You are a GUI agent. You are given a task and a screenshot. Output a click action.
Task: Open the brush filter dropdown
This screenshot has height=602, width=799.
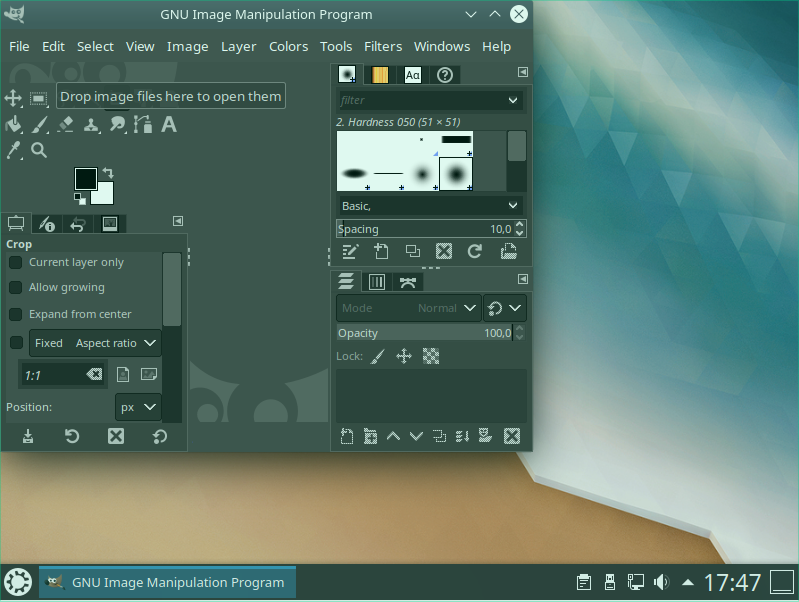point(513,100)
